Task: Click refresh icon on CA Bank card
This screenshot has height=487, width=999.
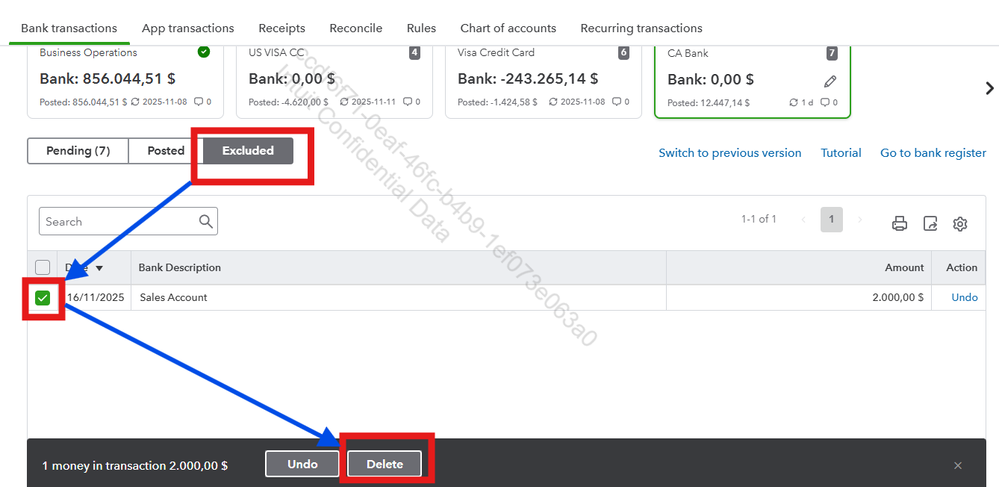Action: click(793, 102)
